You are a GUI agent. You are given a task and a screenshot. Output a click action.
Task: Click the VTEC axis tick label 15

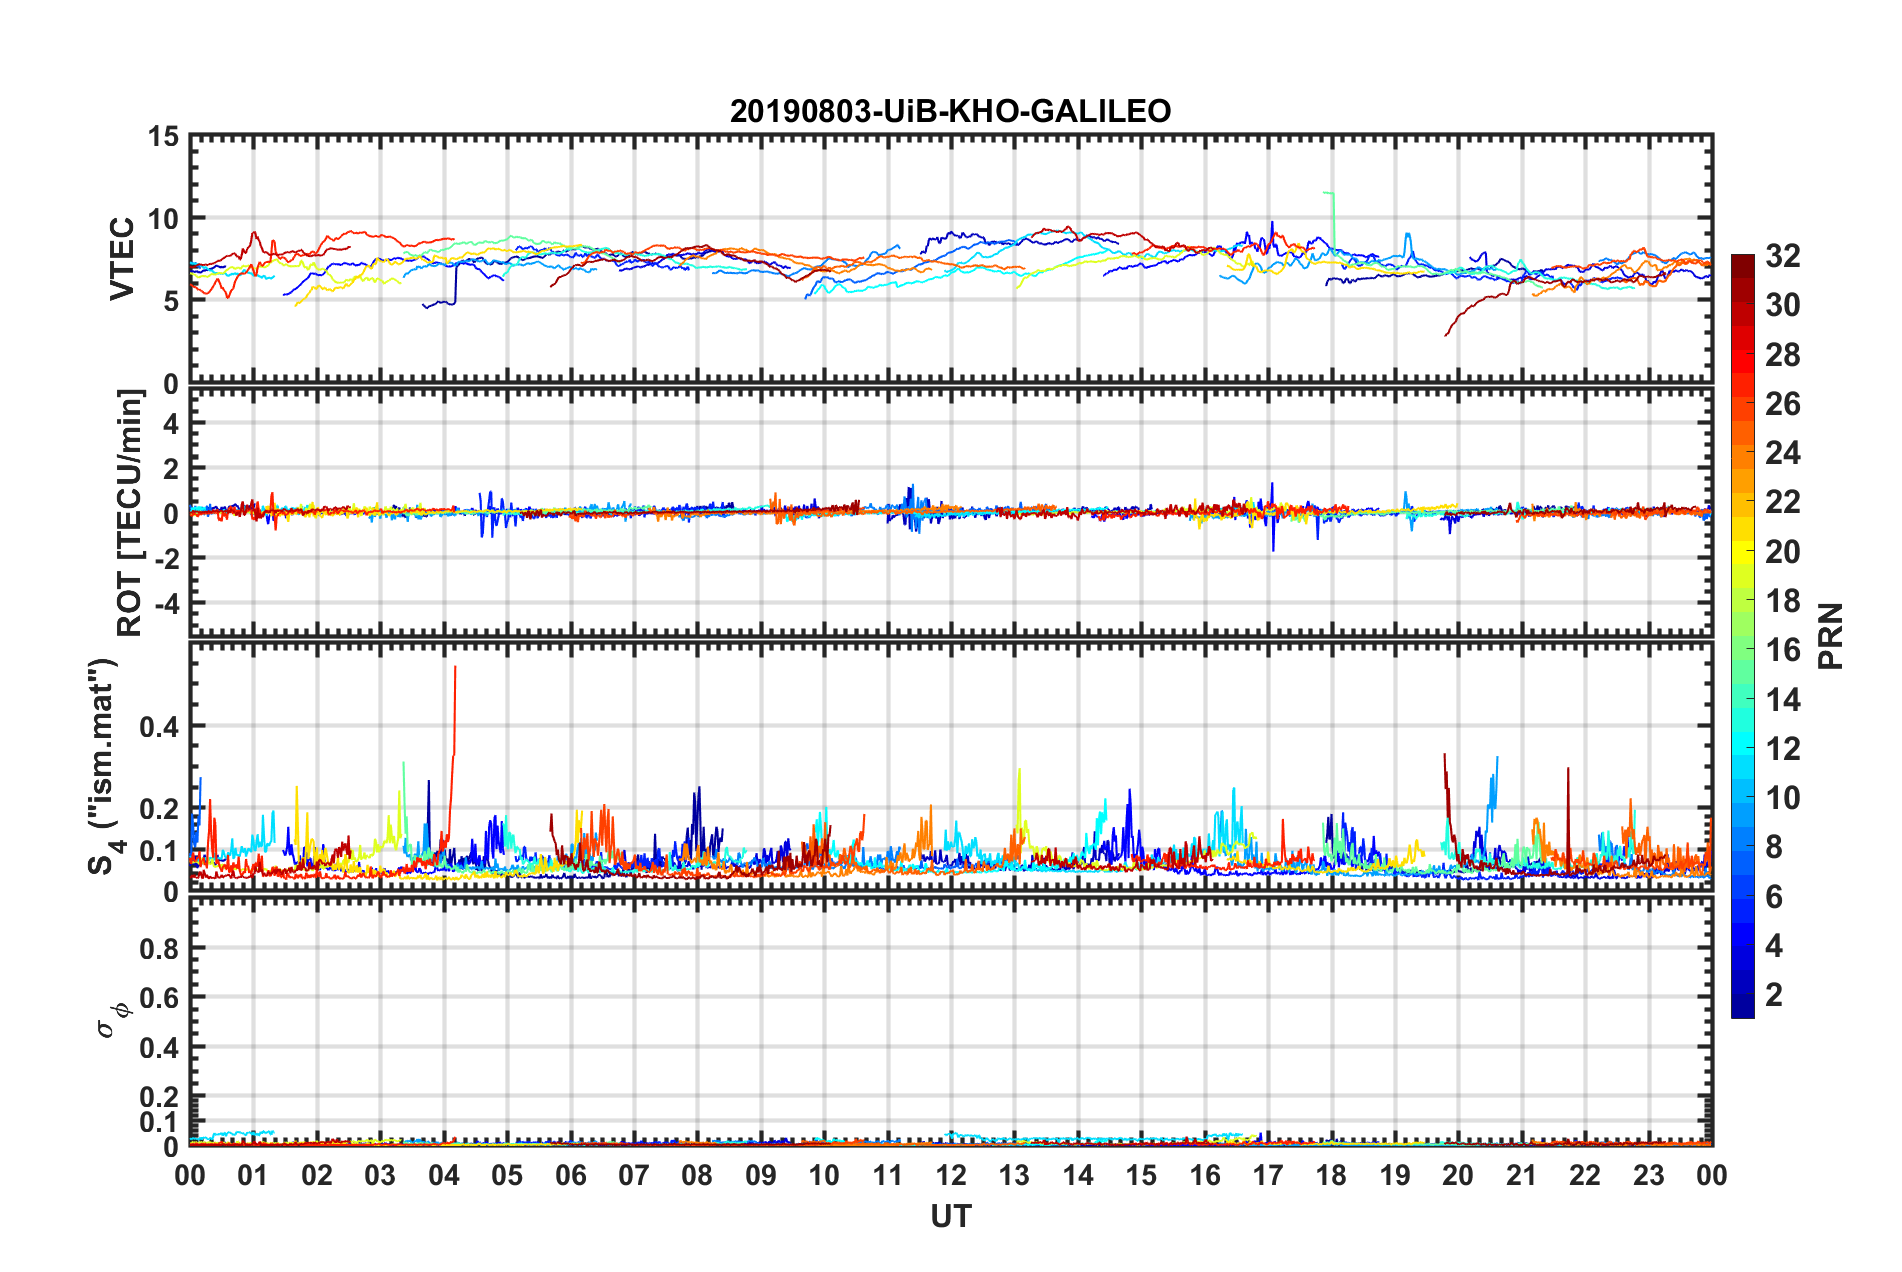pos(164,137)
